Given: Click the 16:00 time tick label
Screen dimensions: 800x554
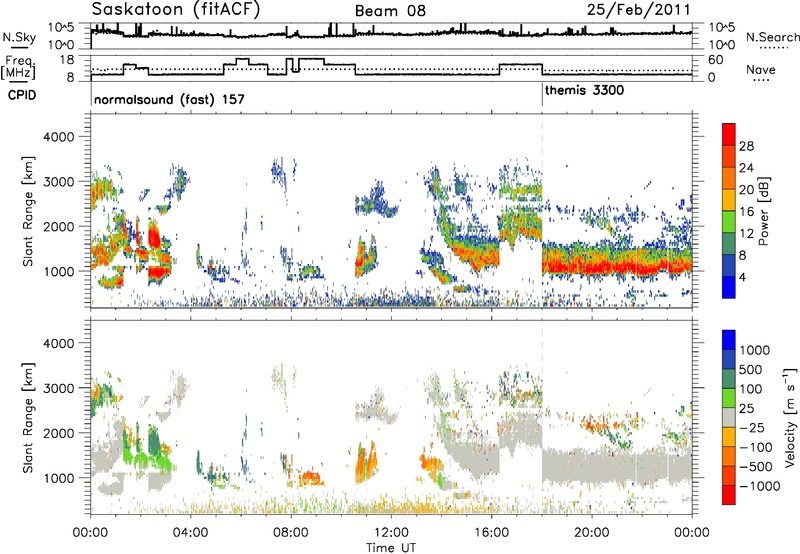Looking at the screenshot, I should tap(491, 533).
